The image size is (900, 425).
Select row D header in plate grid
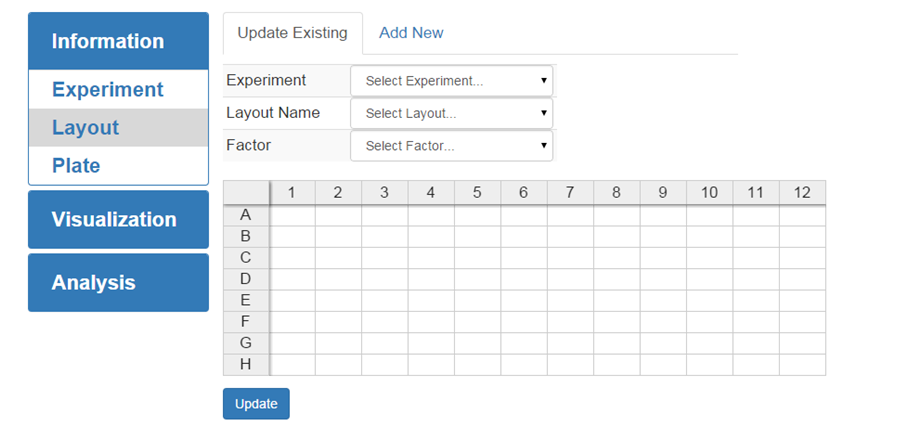(246, 279)
